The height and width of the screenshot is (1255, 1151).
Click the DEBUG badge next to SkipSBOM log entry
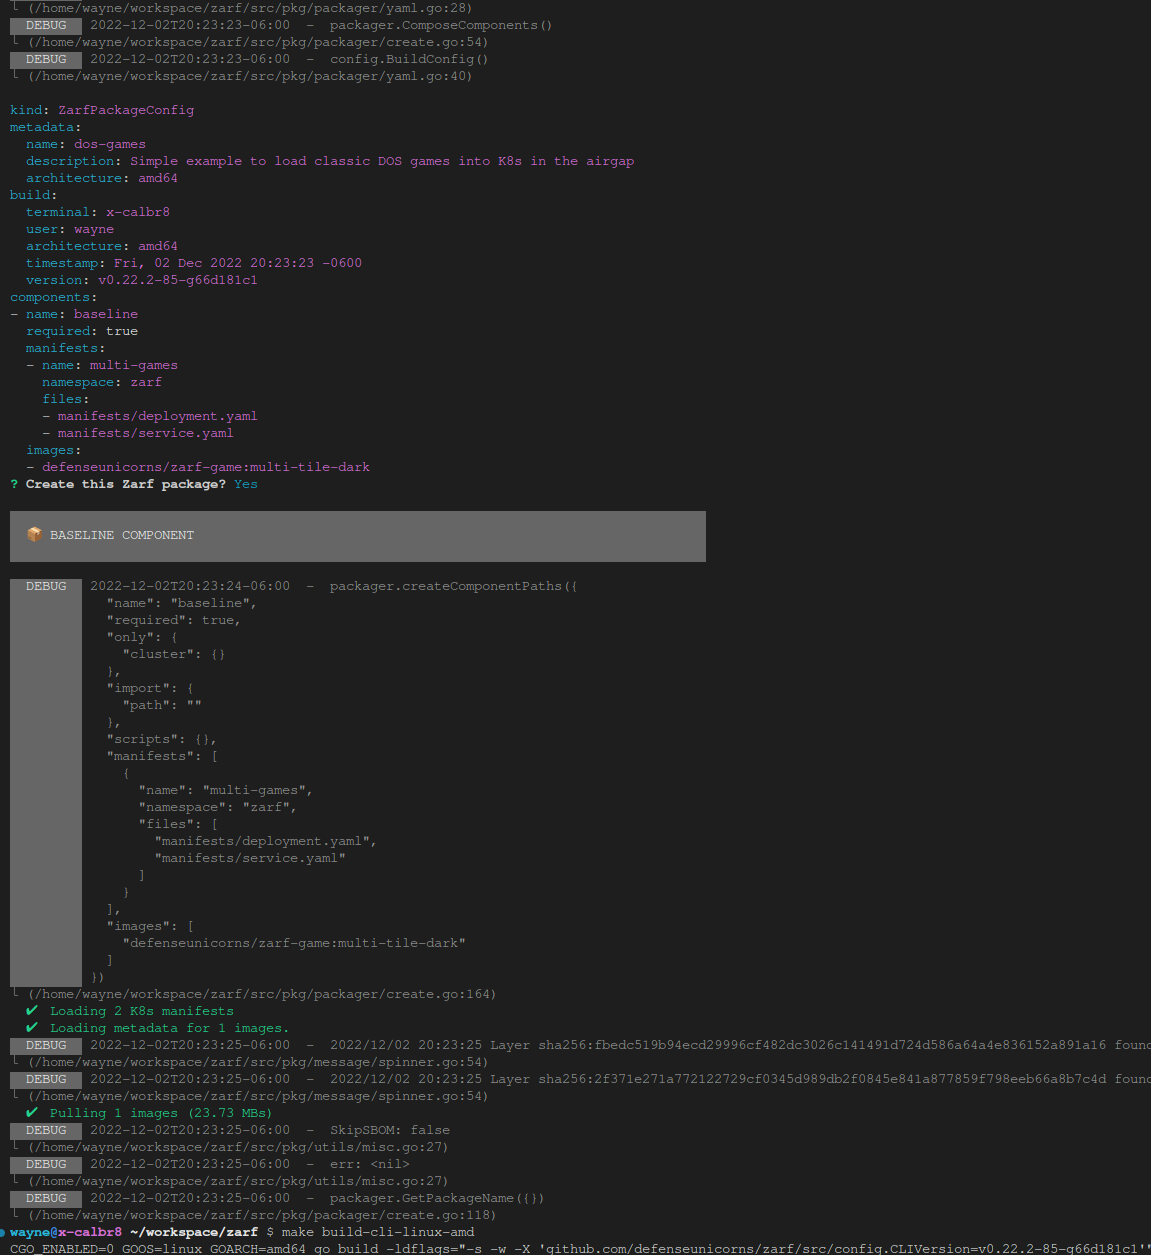tap(45, 1130)
